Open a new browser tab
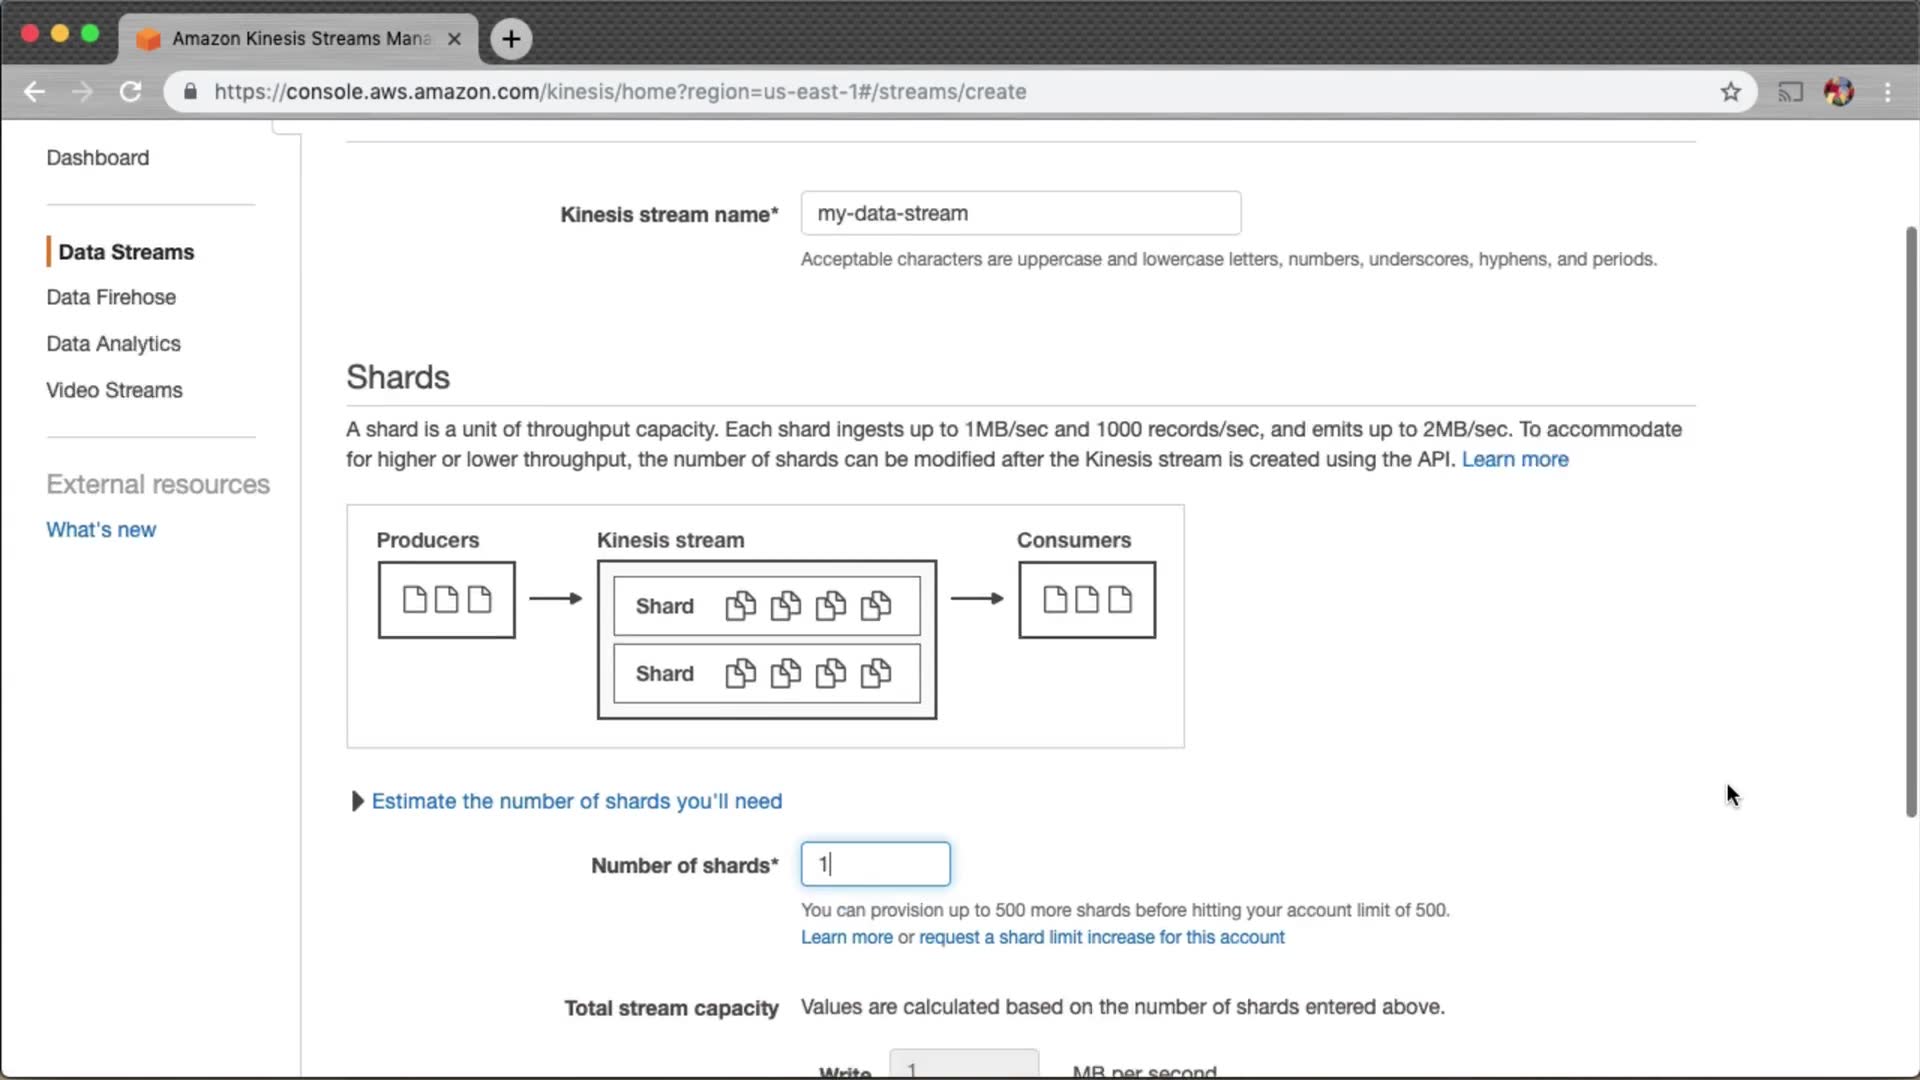 [x=511, y=39]
